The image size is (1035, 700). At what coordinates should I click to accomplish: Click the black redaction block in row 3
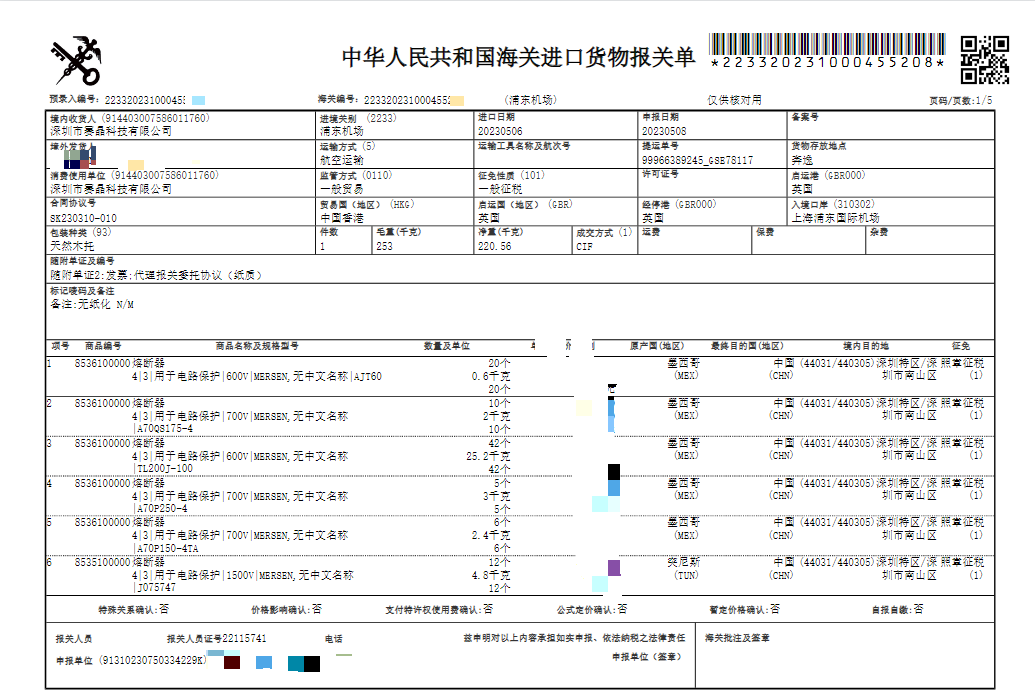614,470
